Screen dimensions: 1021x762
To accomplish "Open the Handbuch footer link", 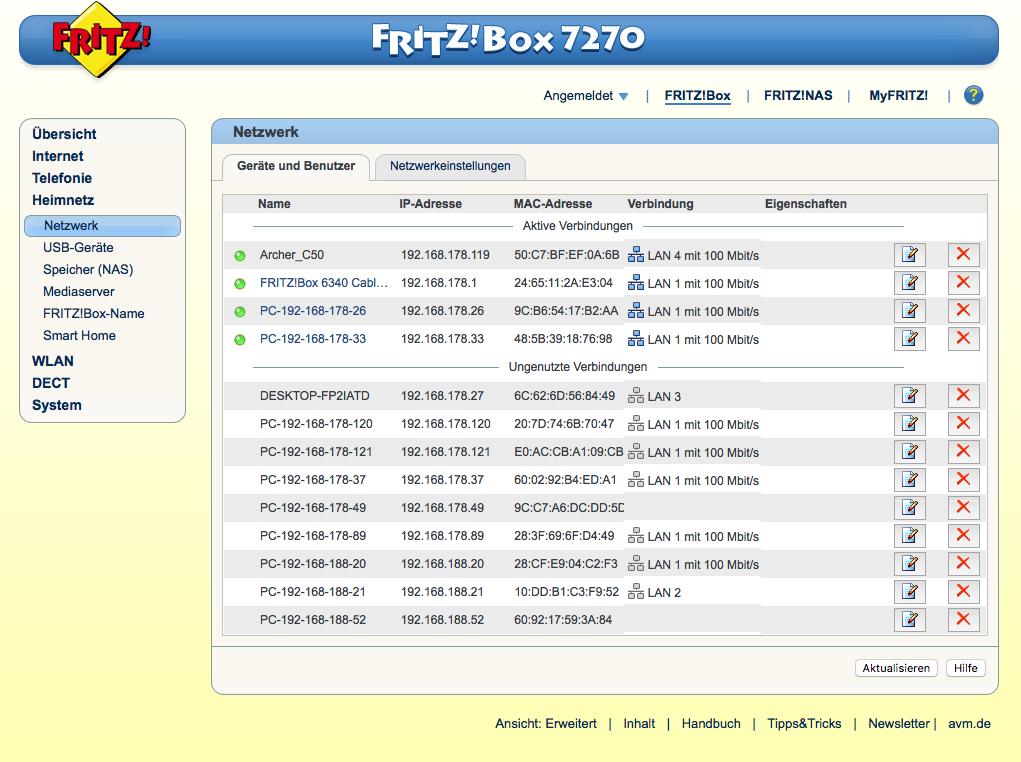I will click(x=711, y=724).
